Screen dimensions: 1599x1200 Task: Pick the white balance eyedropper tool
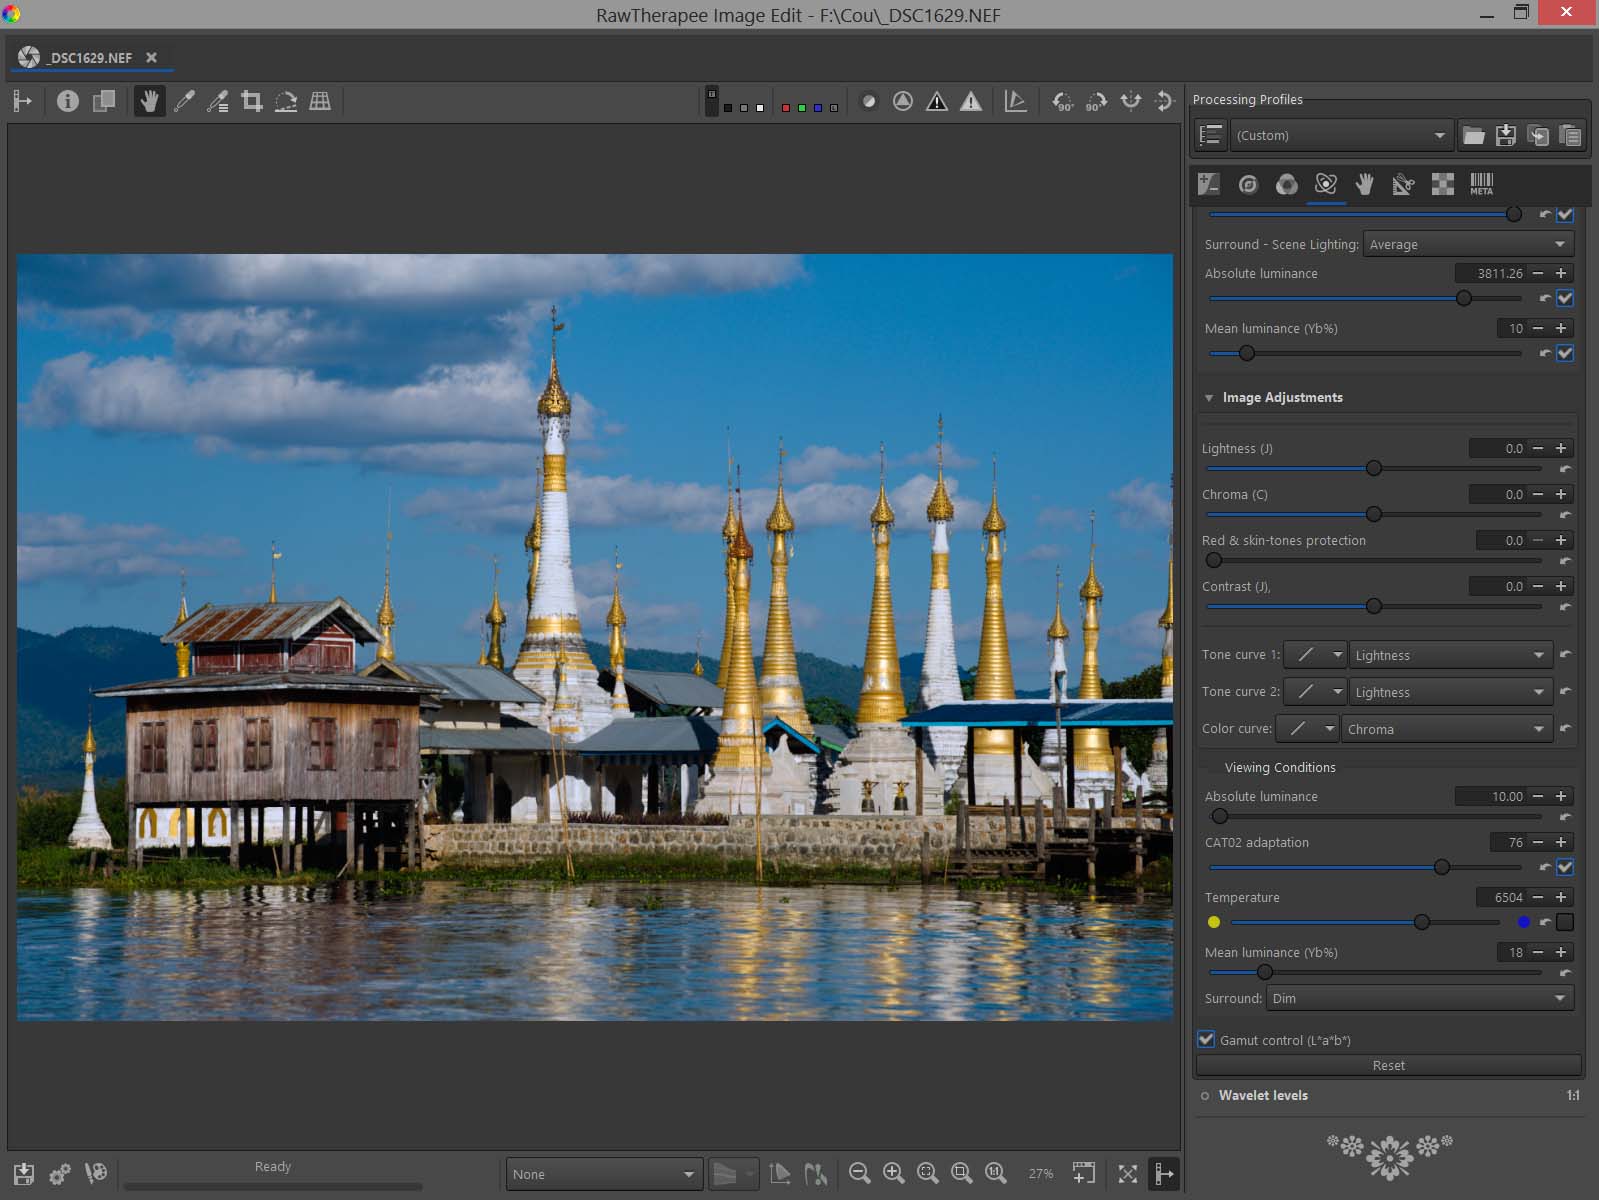pos(184,101)
